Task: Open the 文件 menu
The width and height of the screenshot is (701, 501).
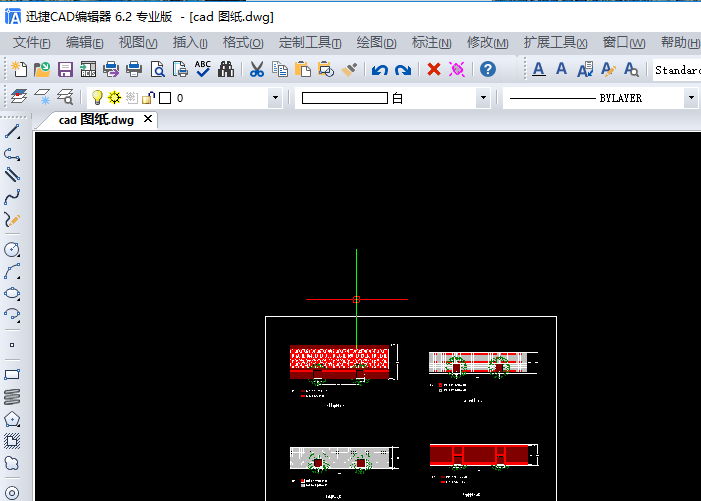Action: [x=32, y=43]
